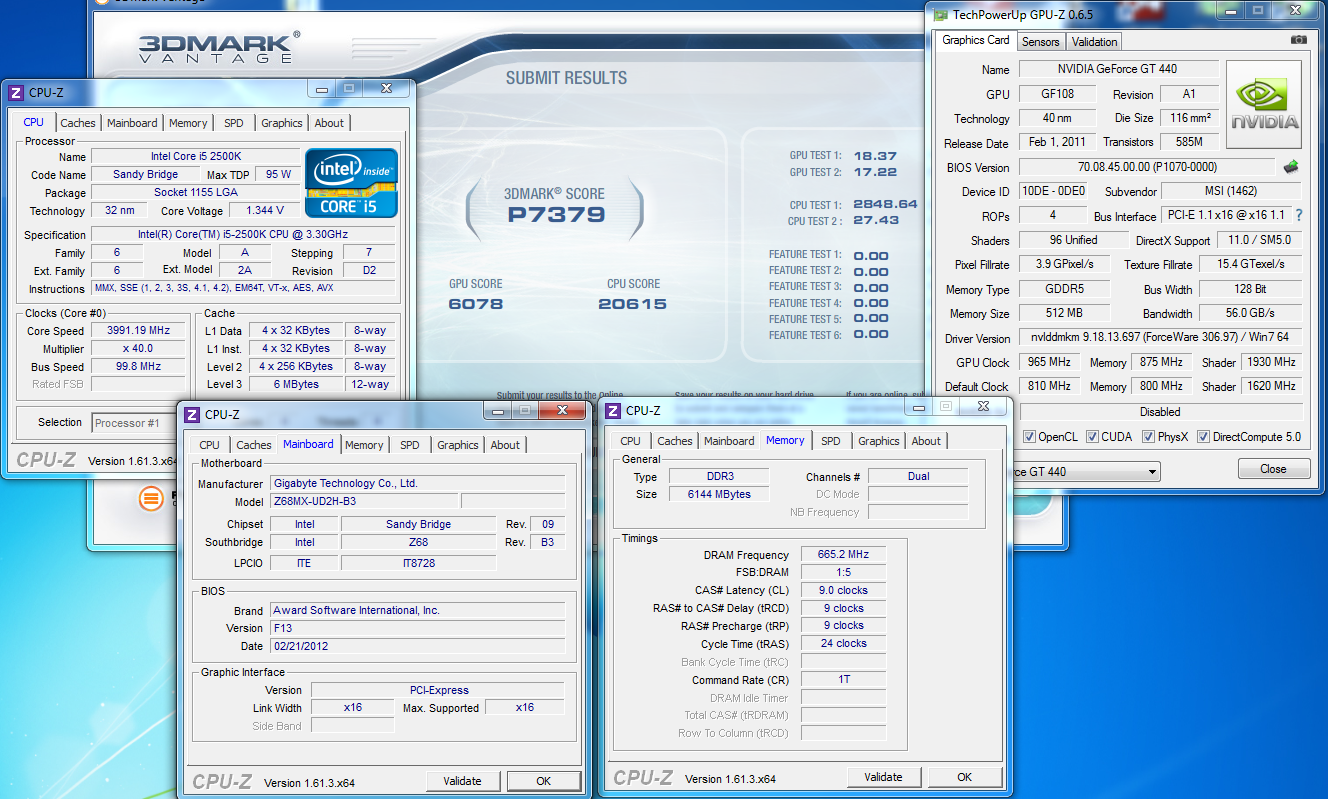Click the Intel Core i5 logo badge
The height and width of the screenshot is (799, 1328).
351,183
